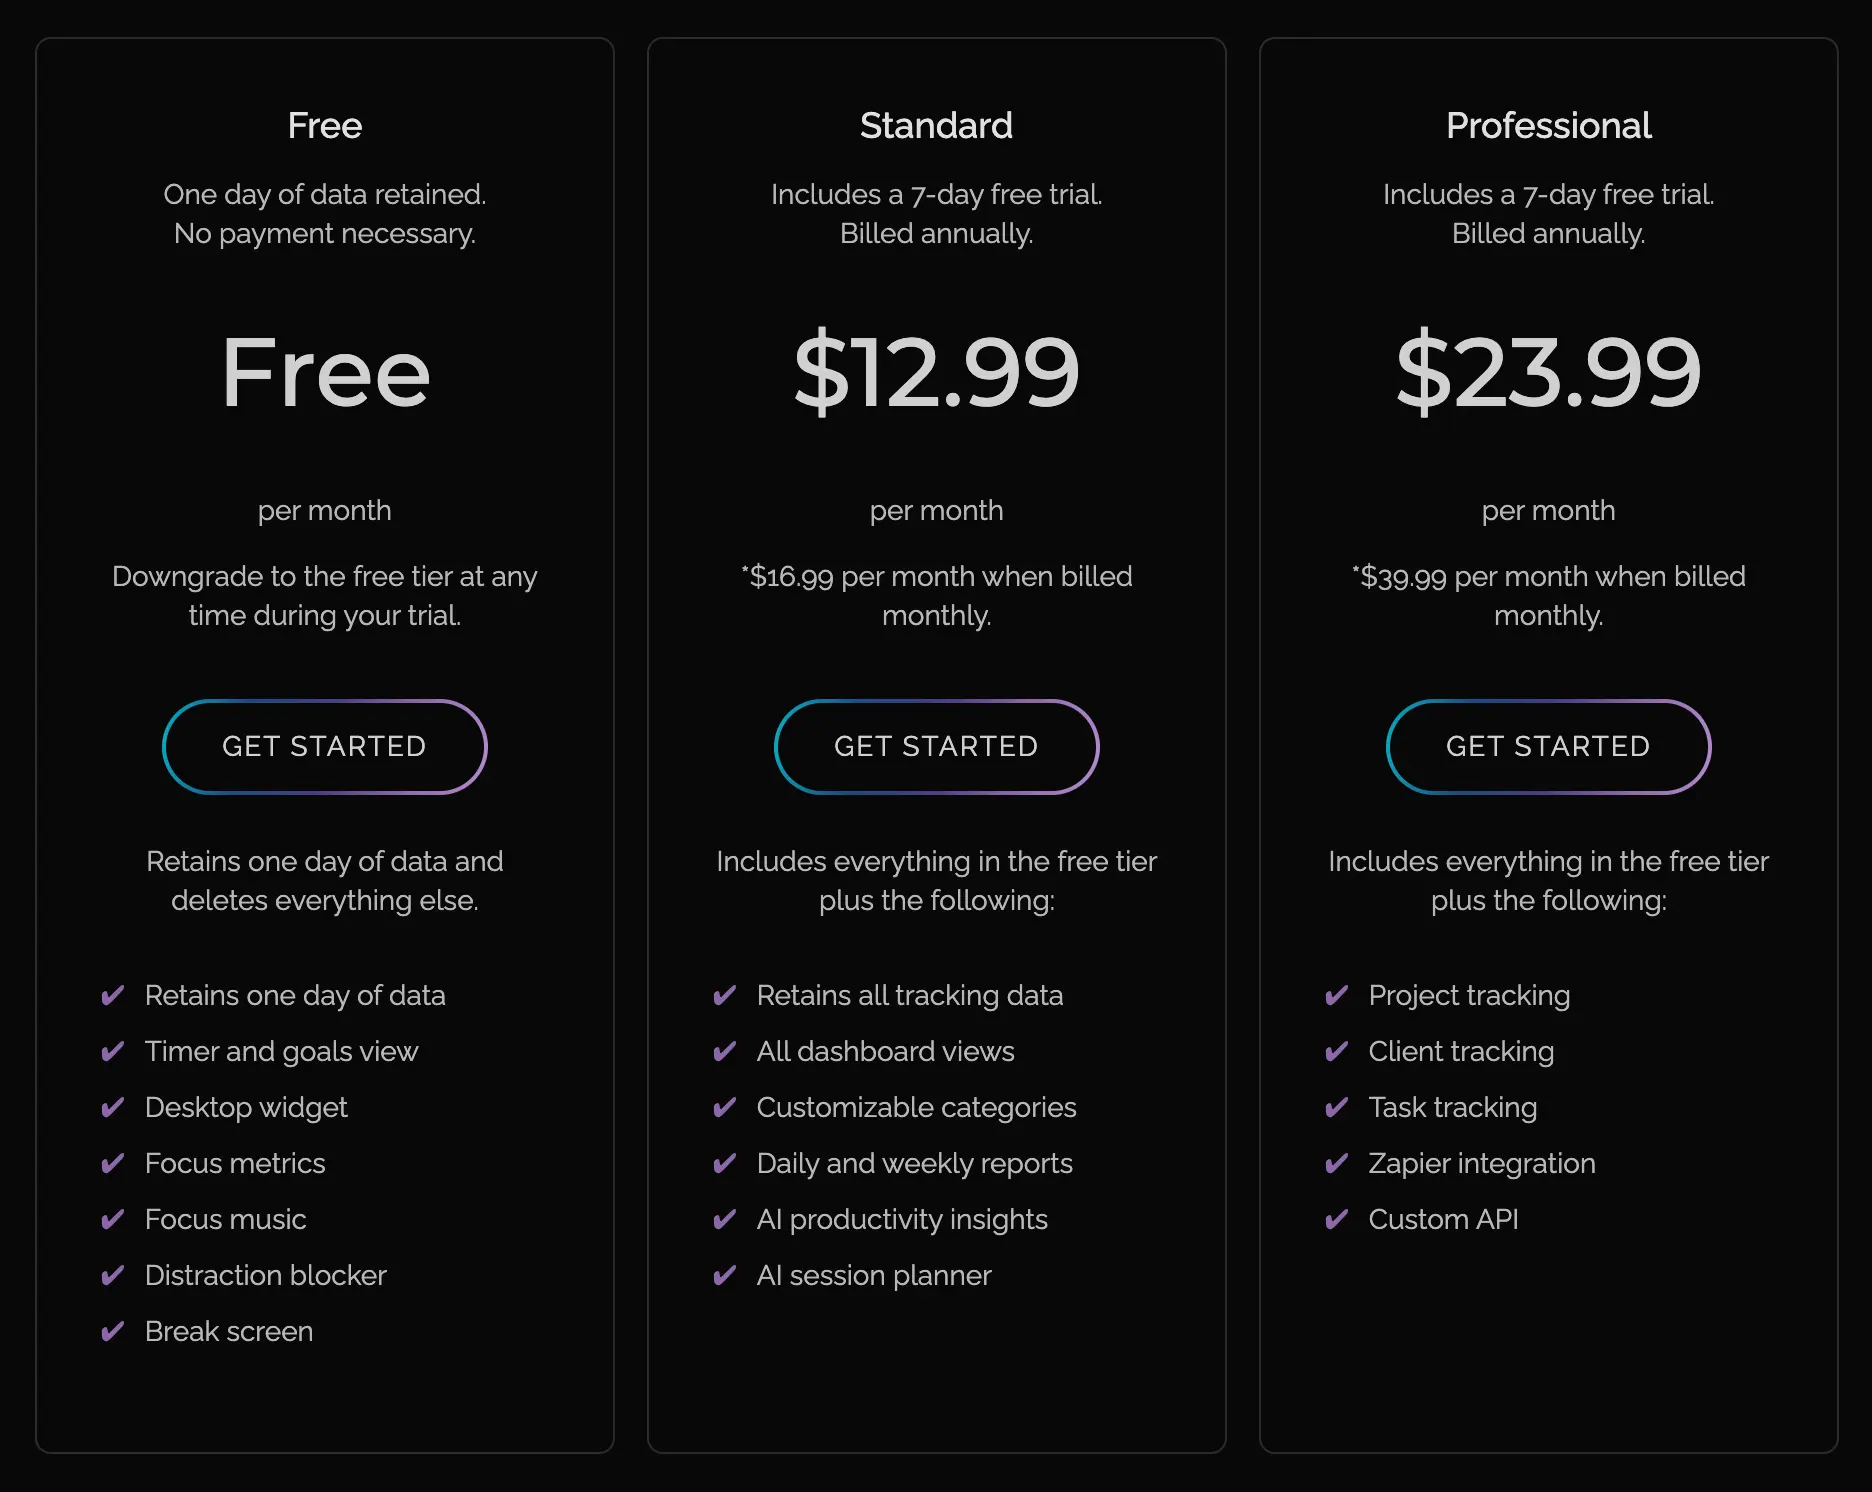Click the checkmark beside Custom API
Viewport: 1872px width, 1492px height.
pyautogui.click(x=1337, y=1219)
